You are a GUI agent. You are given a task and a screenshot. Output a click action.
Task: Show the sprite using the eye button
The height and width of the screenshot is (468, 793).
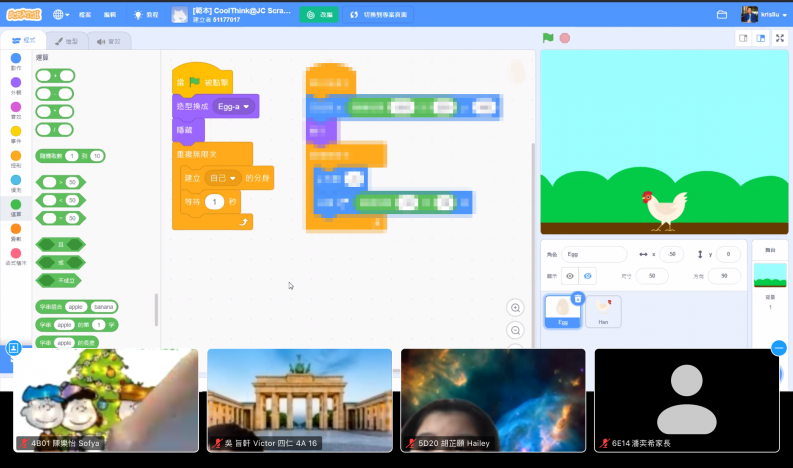tap(570, 276)
